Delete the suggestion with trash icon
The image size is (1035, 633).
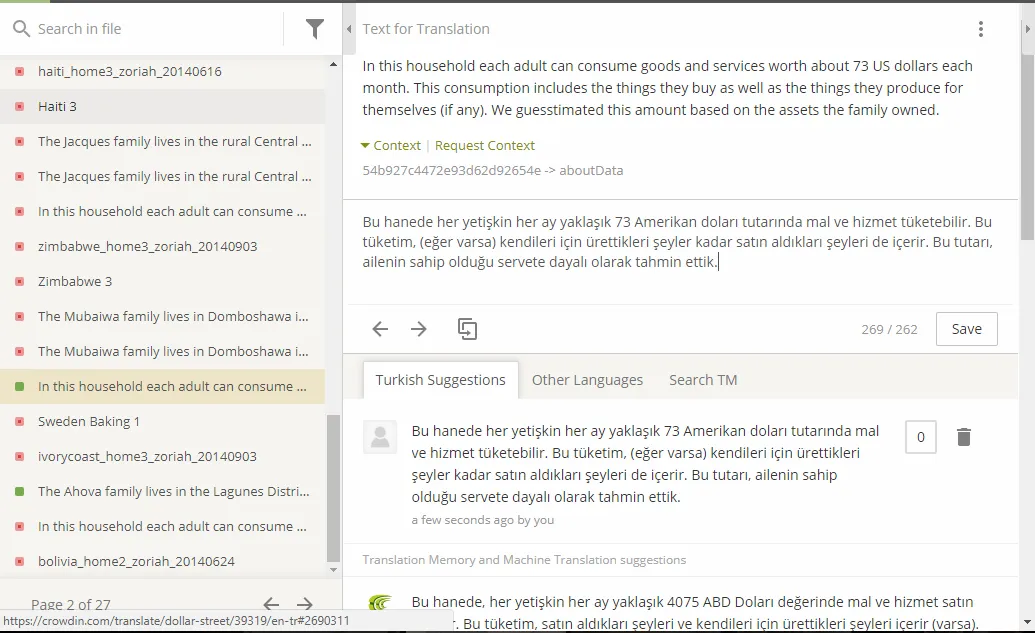pyautogui.click(x=964, y=437)
